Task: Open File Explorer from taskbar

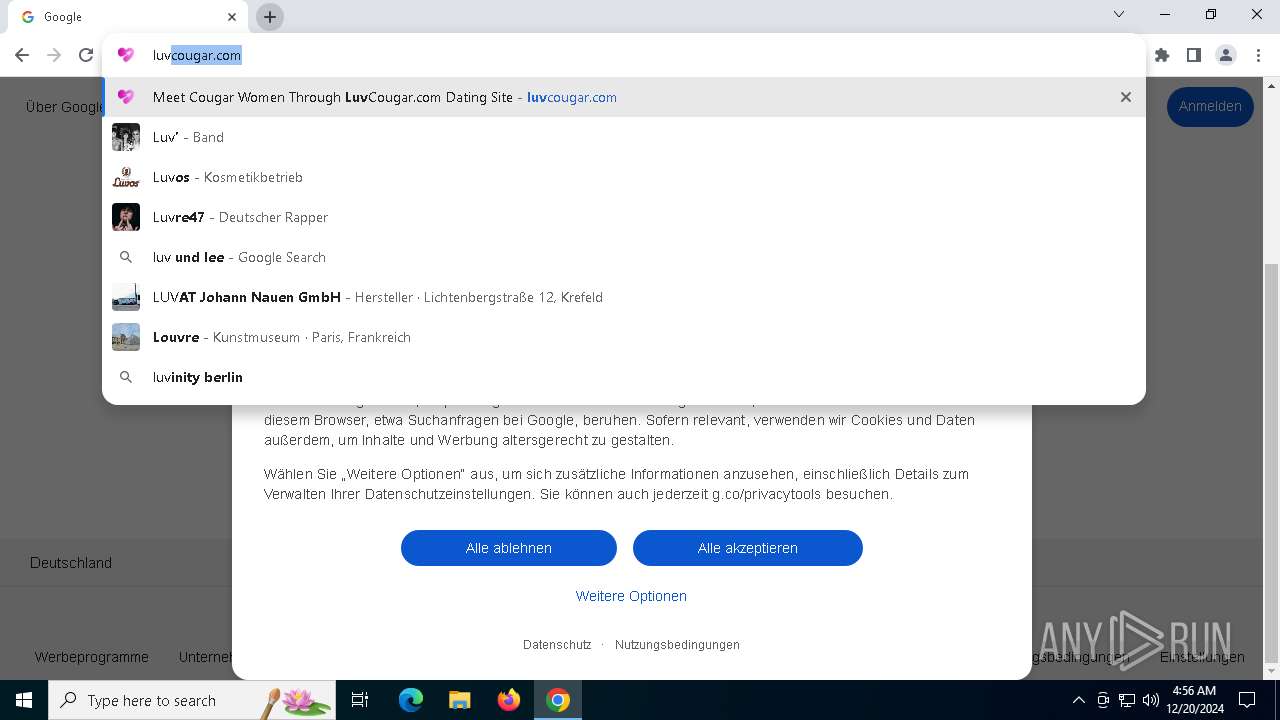Action: tap(459, 700)
